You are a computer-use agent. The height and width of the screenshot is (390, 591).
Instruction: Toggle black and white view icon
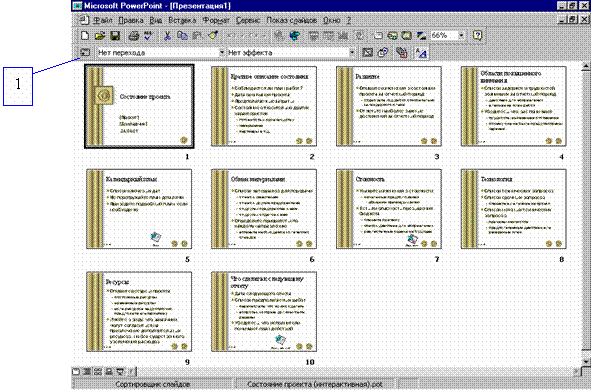pyautogui.click(x=421, y=35)
